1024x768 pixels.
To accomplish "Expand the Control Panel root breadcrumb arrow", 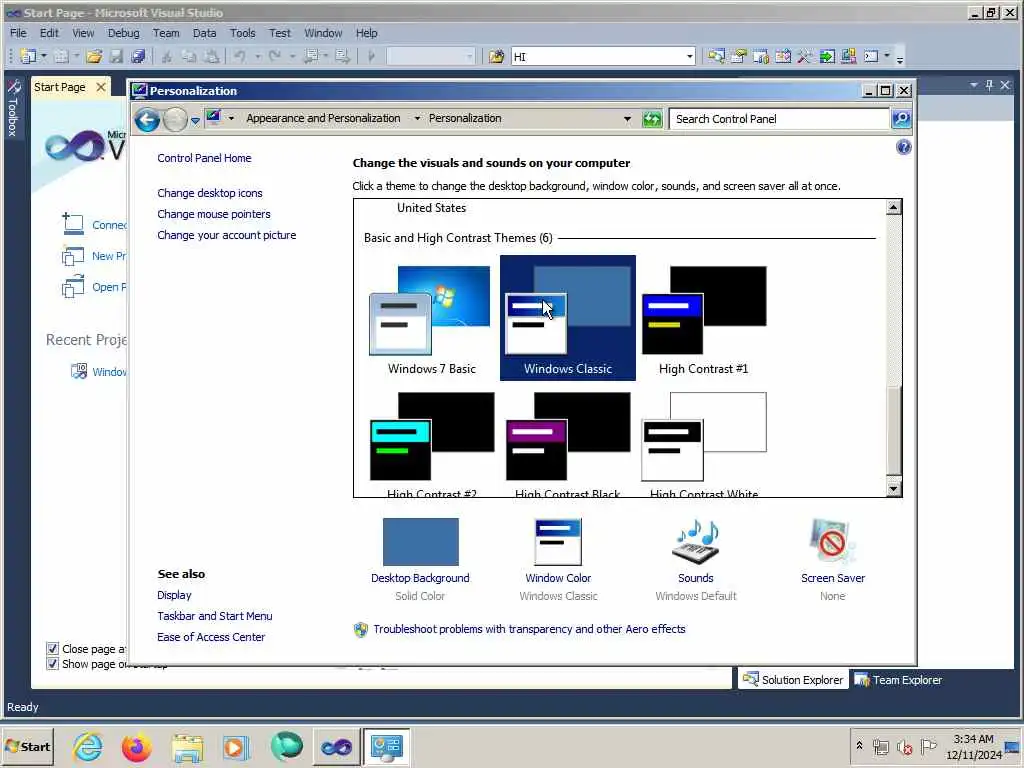I will click(231, 118).
